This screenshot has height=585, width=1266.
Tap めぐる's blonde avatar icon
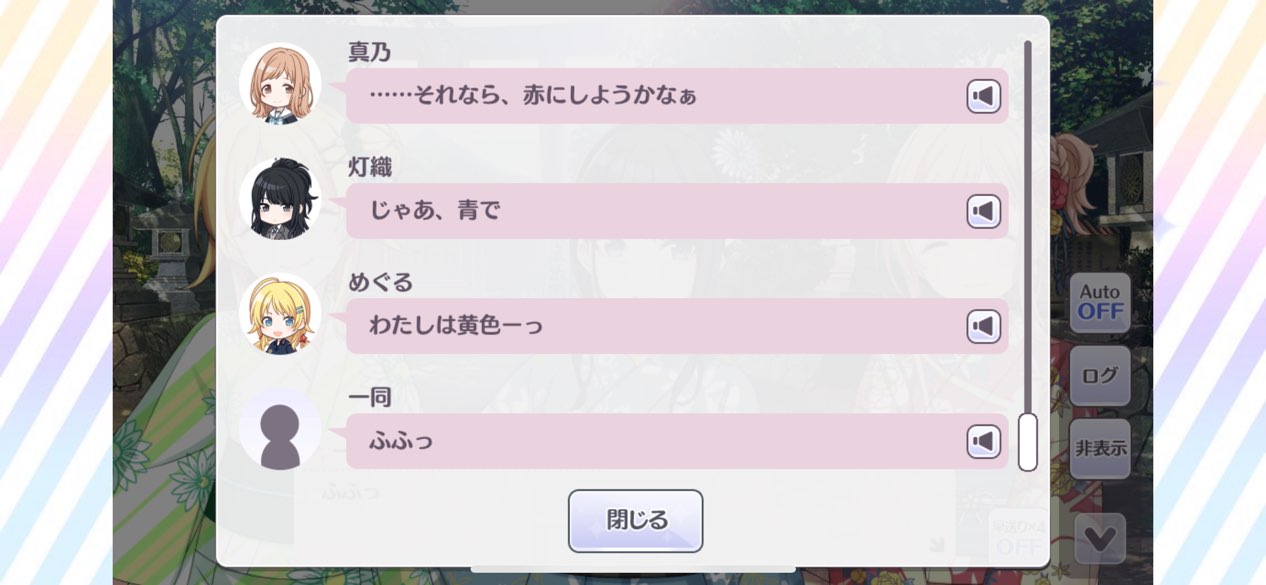pyautogui.click(x=280, y=314)
